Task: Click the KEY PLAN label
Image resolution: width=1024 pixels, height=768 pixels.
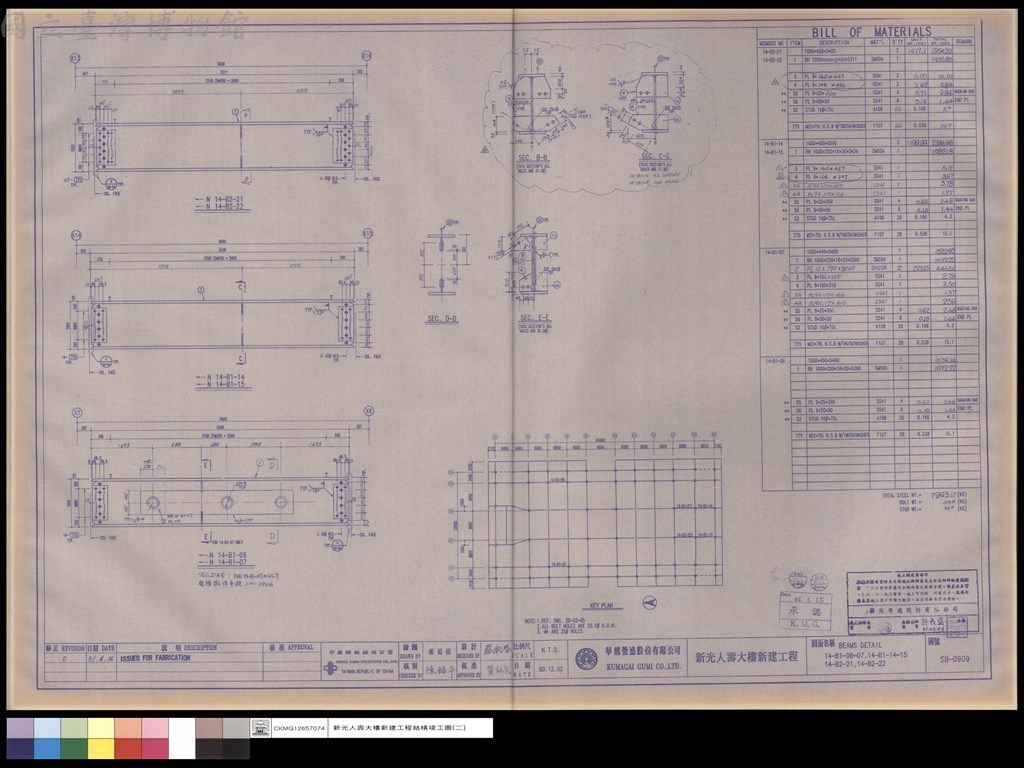Action: click(x=601, y=605)
